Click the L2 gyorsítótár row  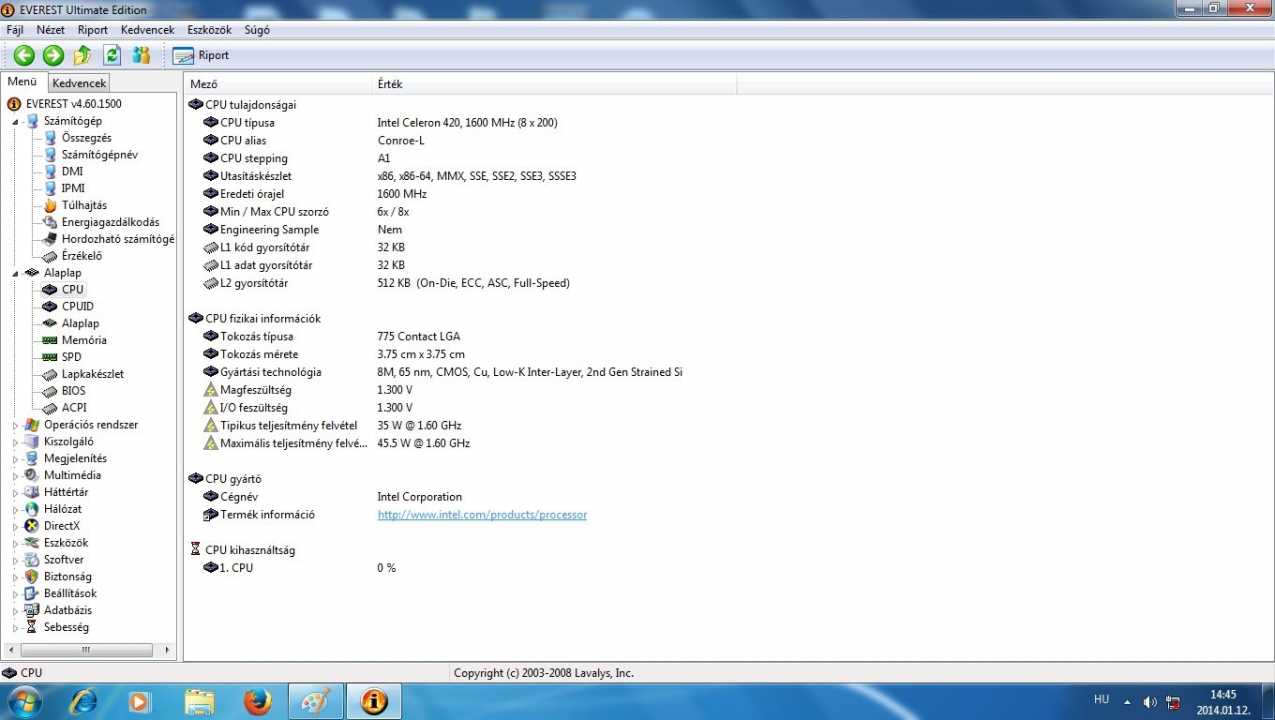point(386,283)
